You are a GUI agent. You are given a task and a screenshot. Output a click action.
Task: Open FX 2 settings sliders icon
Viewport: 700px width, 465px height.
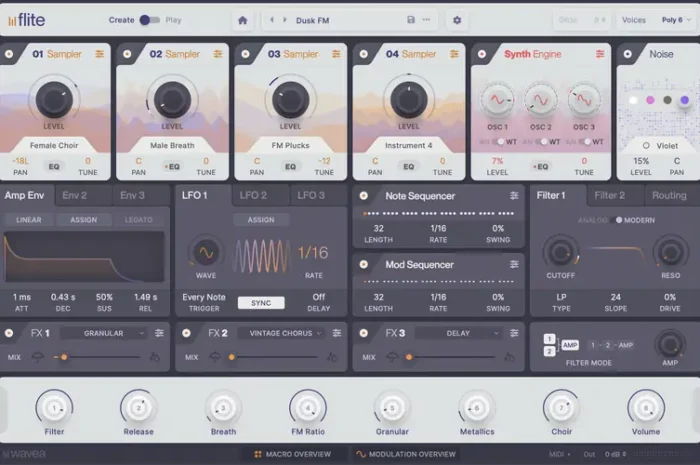click(335, 333)
